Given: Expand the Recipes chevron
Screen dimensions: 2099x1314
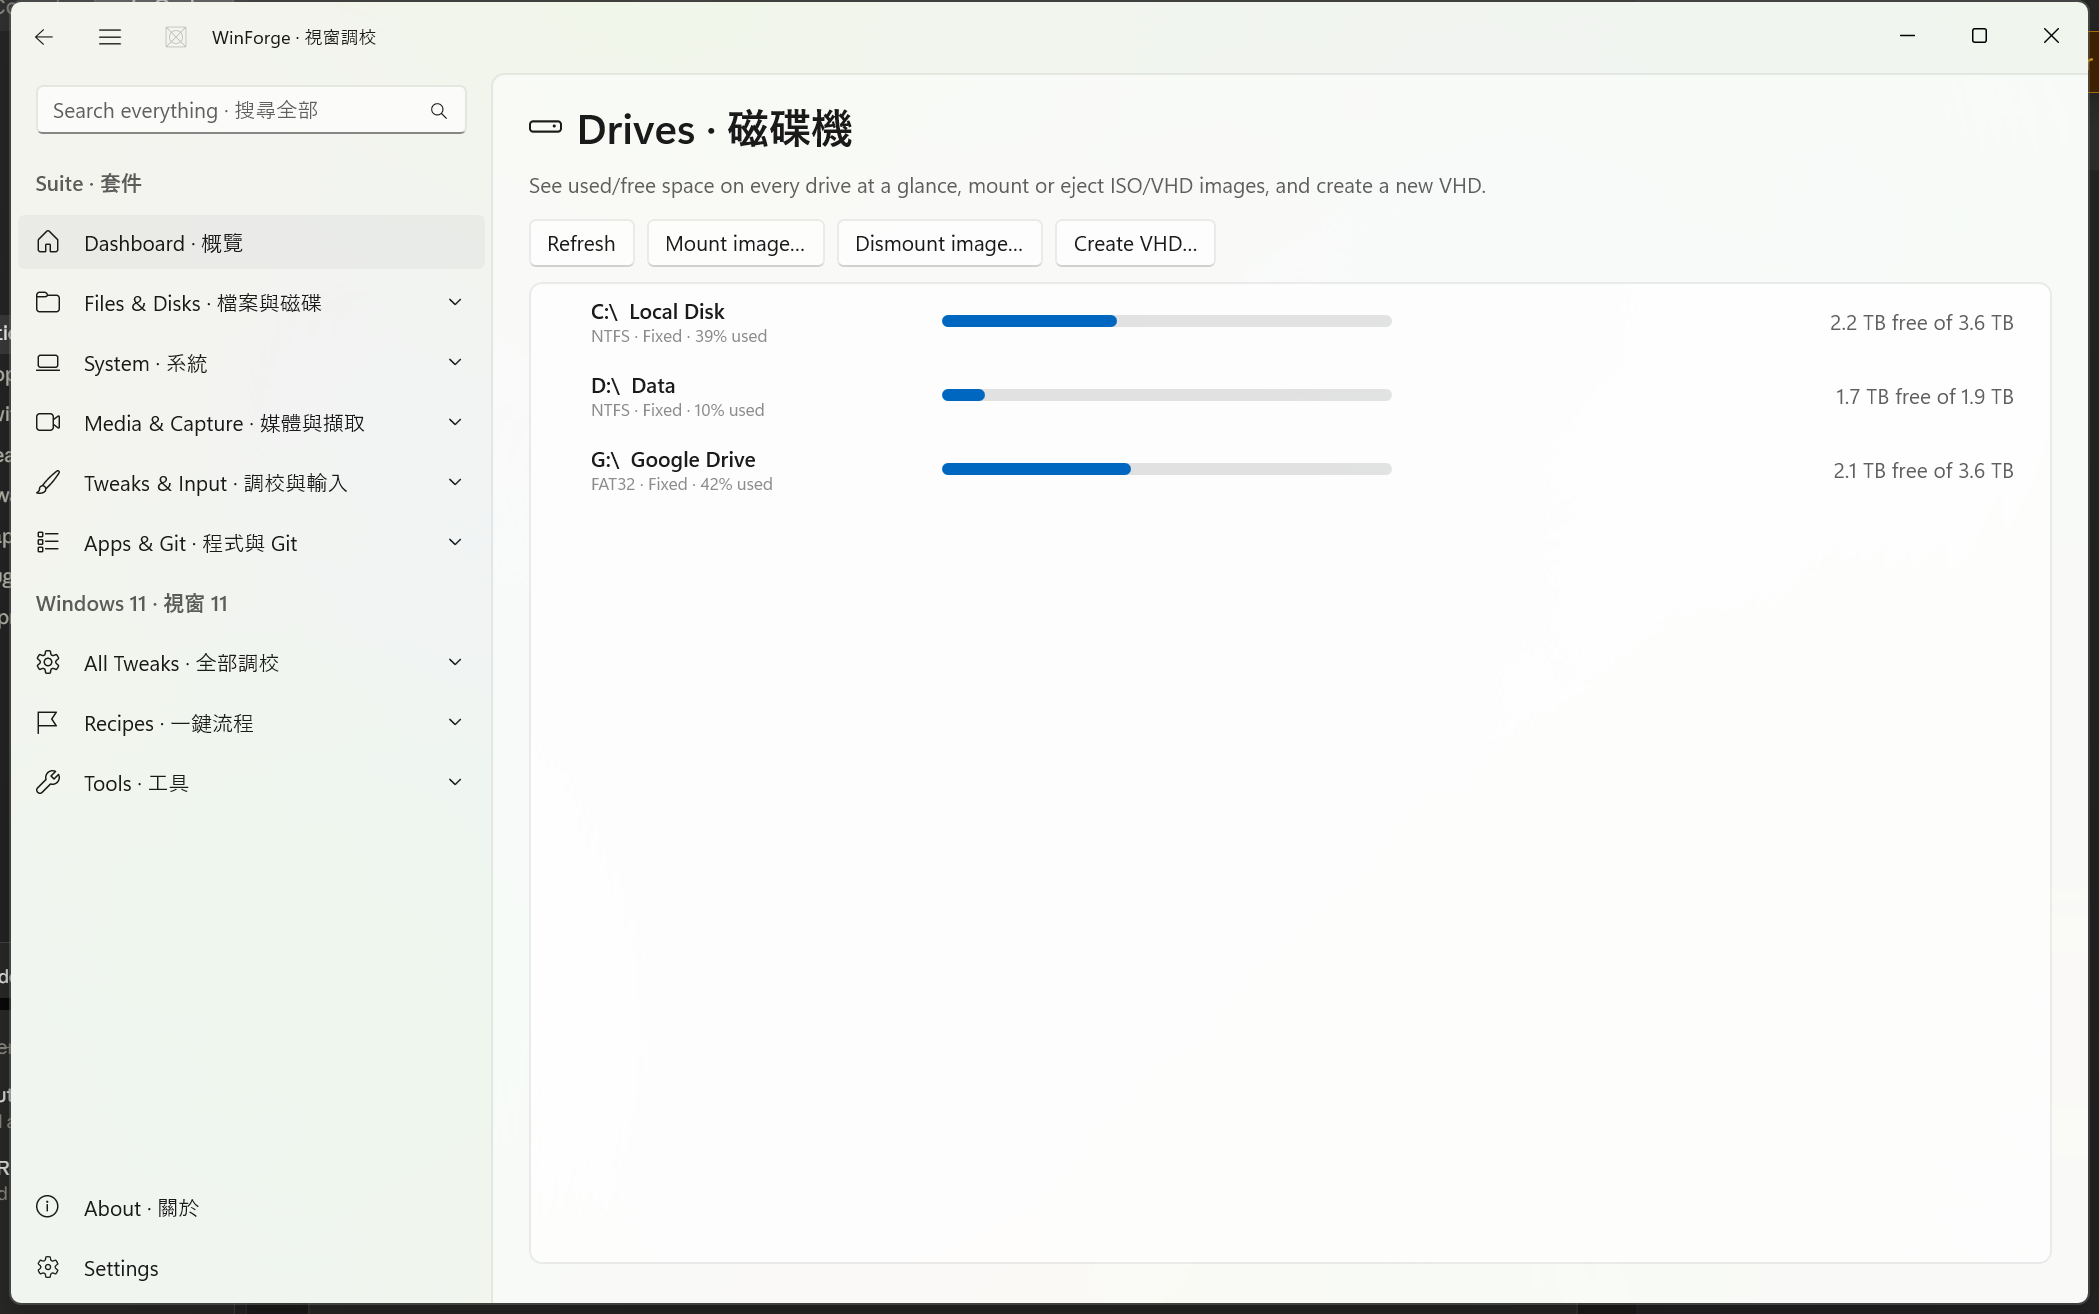Looking at the screenshot, I should (455, 722).
